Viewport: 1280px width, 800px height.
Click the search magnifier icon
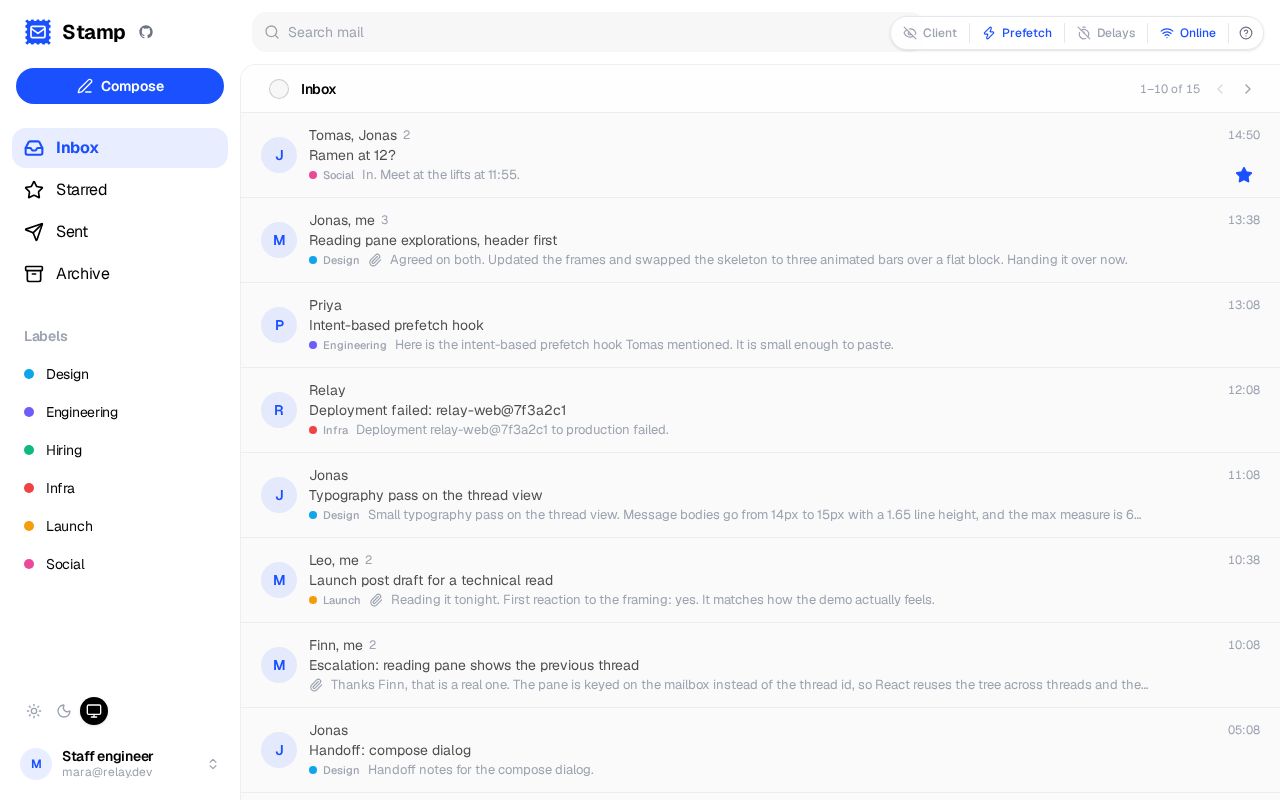pyautogui.click(x=271, y=32)
